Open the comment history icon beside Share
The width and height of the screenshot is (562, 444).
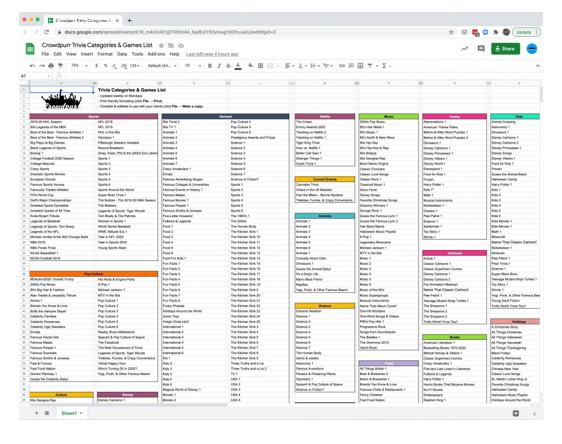[x=481, y=49]
